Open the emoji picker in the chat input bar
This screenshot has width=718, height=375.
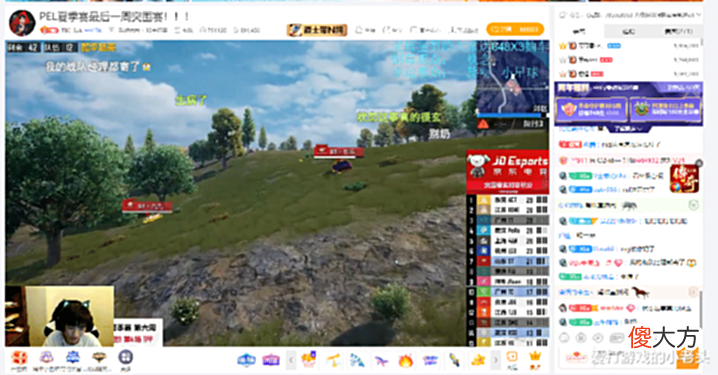click(564, 338)
